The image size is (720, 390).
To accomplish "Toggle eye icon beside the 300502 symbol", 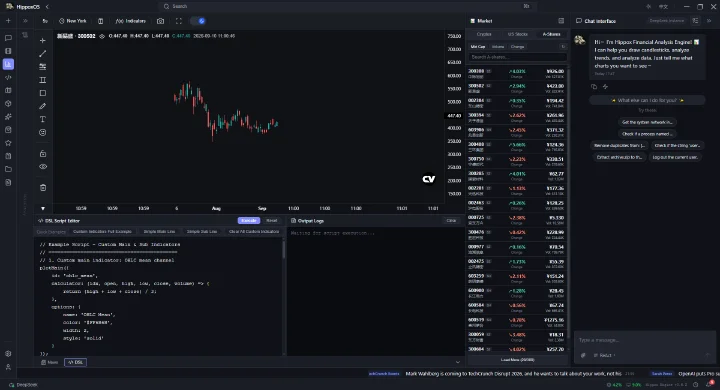I will [102, 36].
